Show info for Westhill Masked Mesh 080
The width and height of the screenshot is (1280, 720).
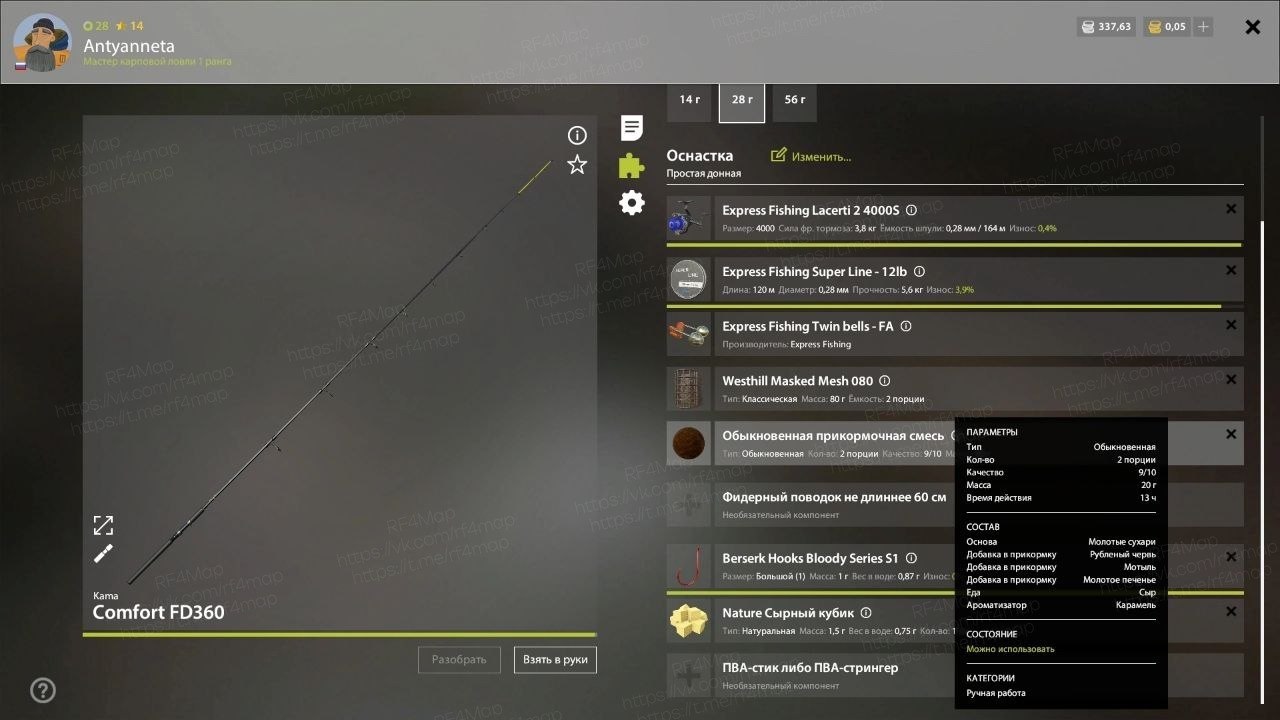point(884,381)
